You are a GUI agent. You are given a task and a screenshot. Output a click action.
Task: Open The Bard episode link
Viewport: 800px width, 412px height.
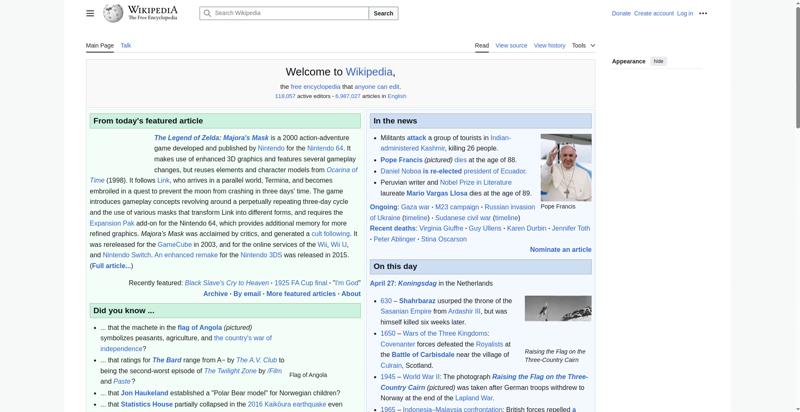166,360
